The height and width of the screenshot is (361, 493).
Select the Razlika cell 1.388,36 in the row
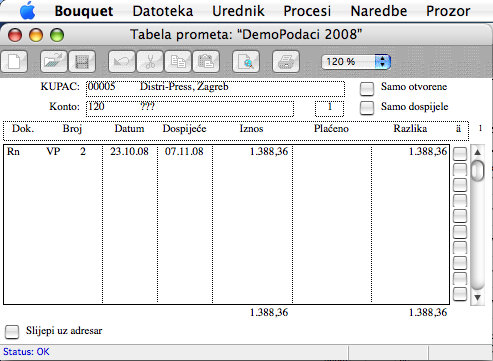tap(428, 152)
